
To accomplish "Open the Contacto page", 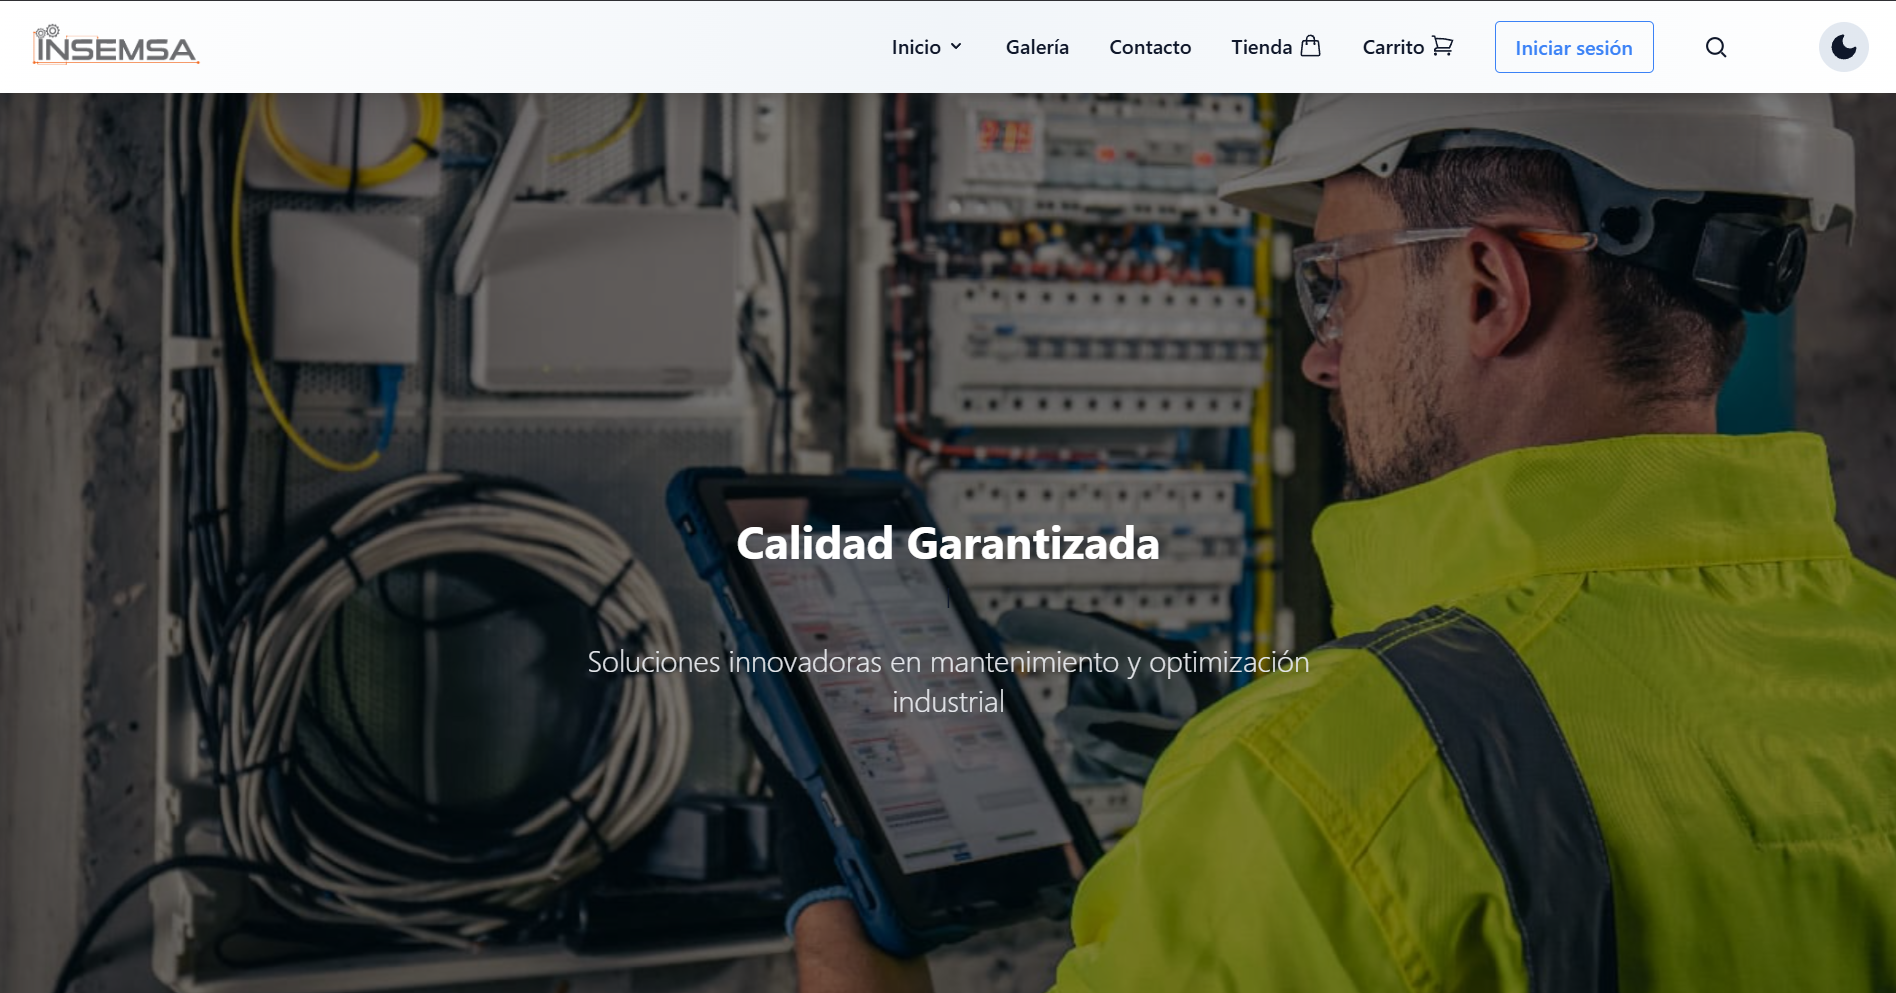I will tap(1150, 47).
